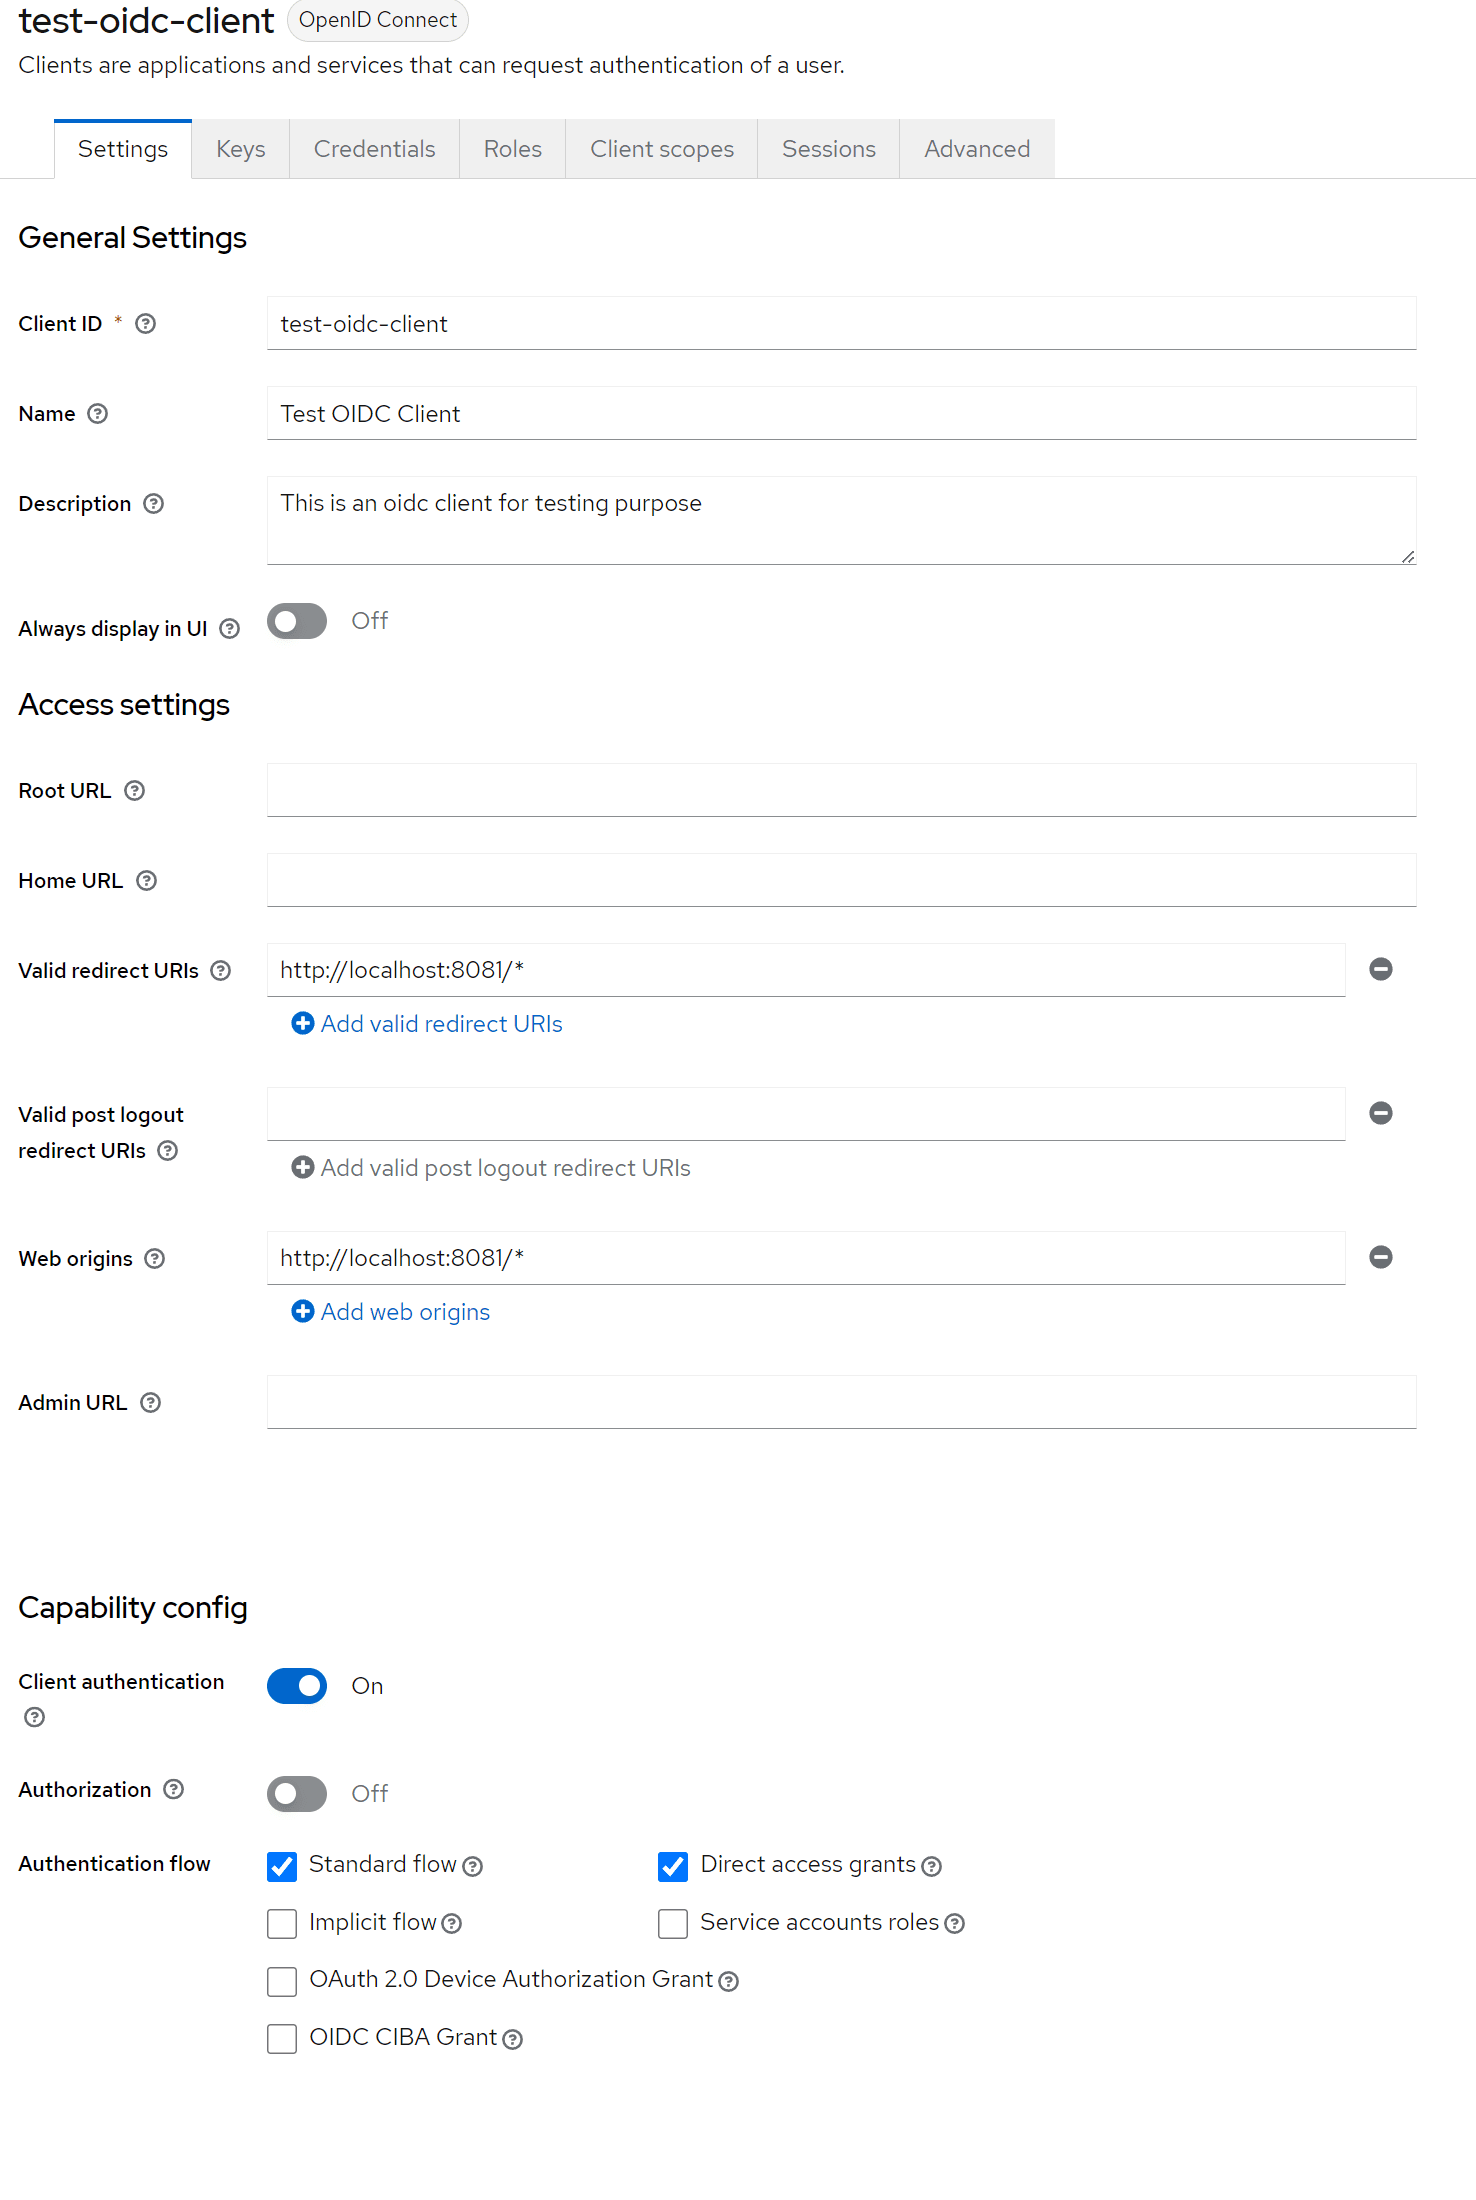Click the help icon next to Client ID
The image size is (1476, 2200).
[145, 324]
